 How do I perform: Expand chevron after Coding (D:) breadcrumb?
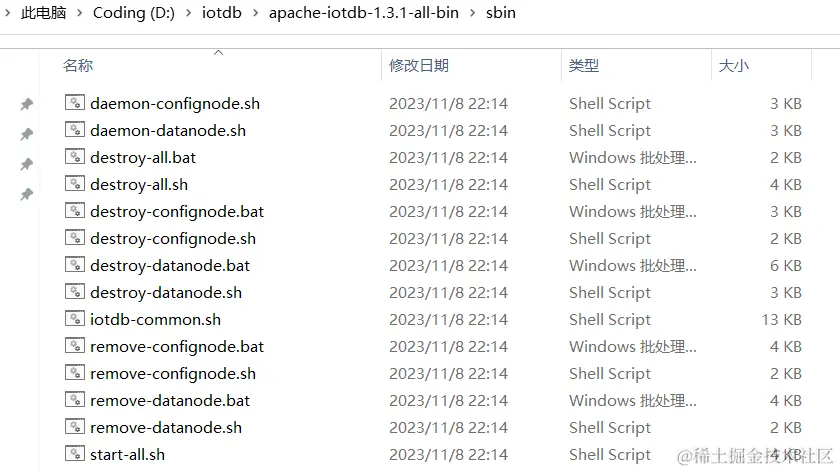[x=189, y=13]
